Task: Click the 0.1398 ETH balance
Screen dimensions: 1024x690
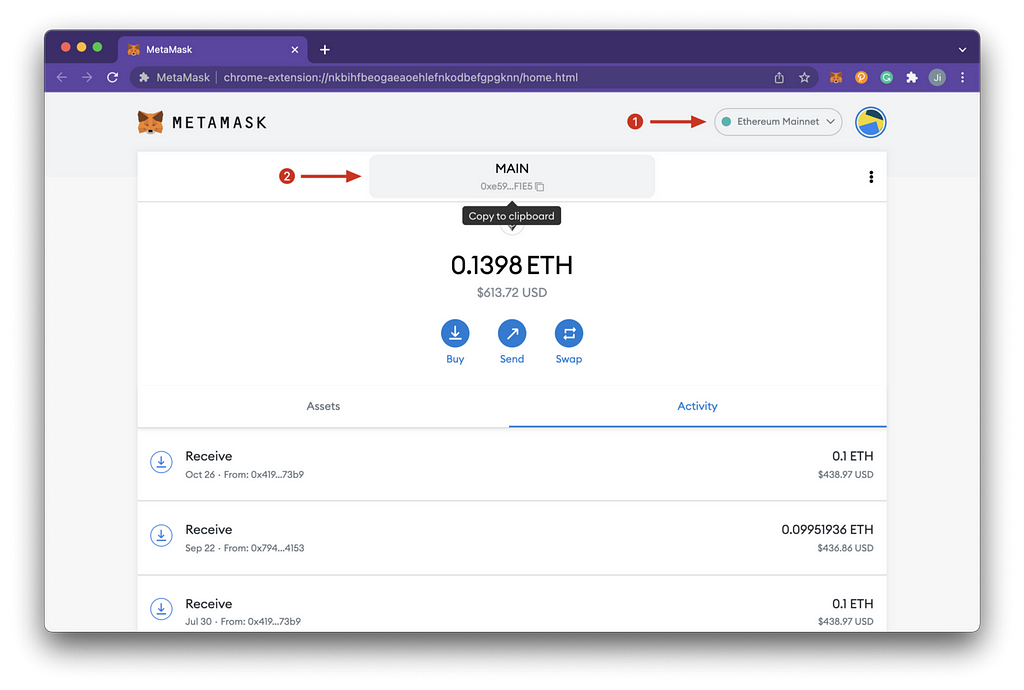Action: point(512,265)
